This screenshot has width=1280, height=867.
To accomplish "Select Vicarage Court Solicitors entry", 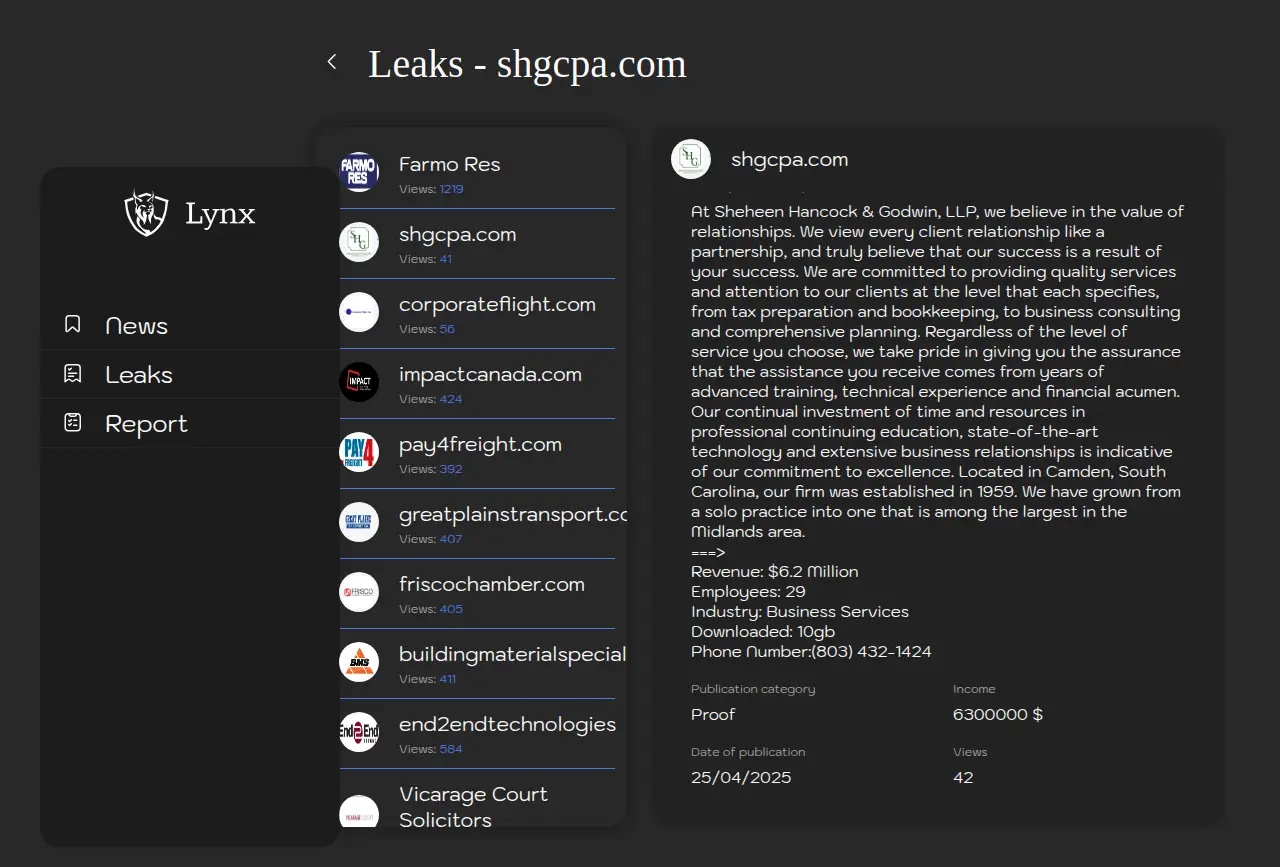I will 473,806.
